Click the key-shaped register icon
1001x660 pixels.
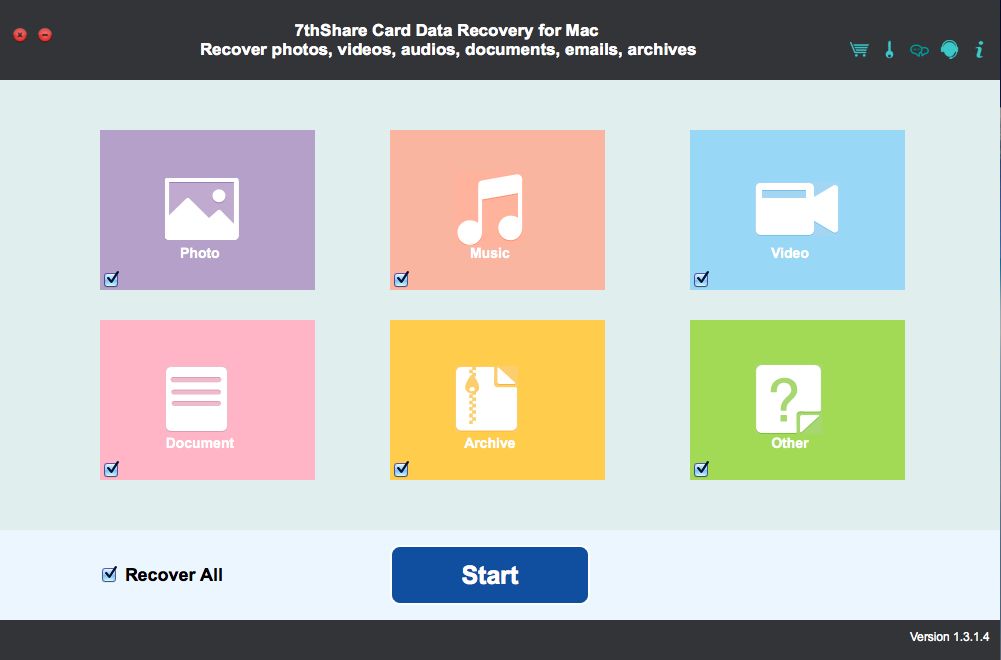(x=889, y=49)
